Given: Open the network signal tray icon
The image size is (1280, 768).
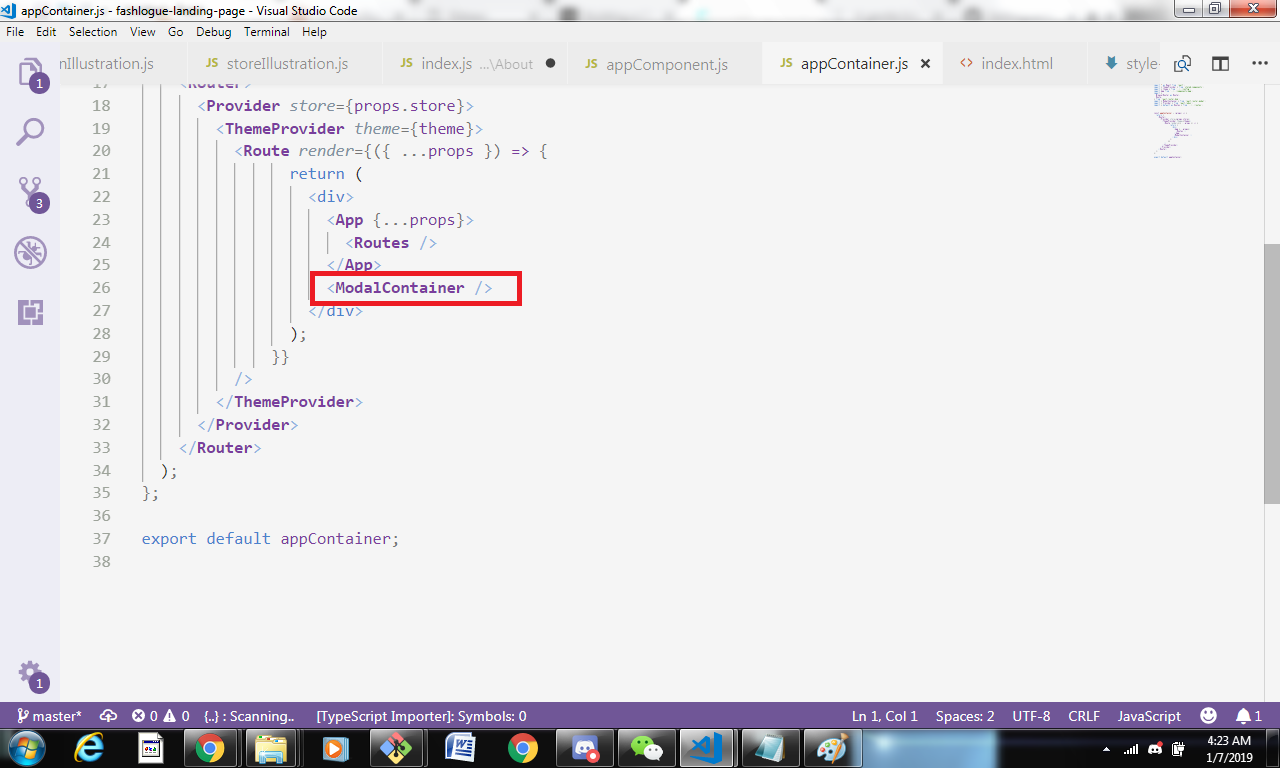Looking at the screenshot, I should 1131,749.
